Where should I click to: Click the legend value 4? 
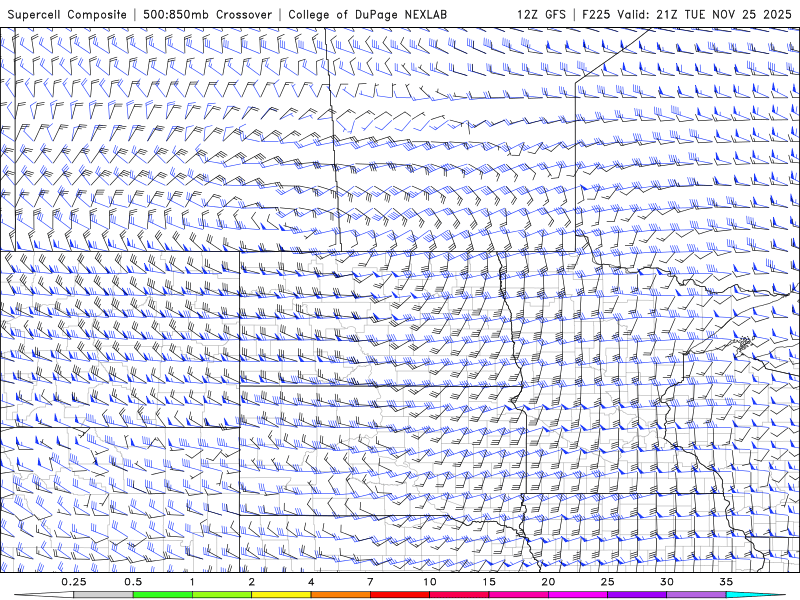tap(311, 582)
